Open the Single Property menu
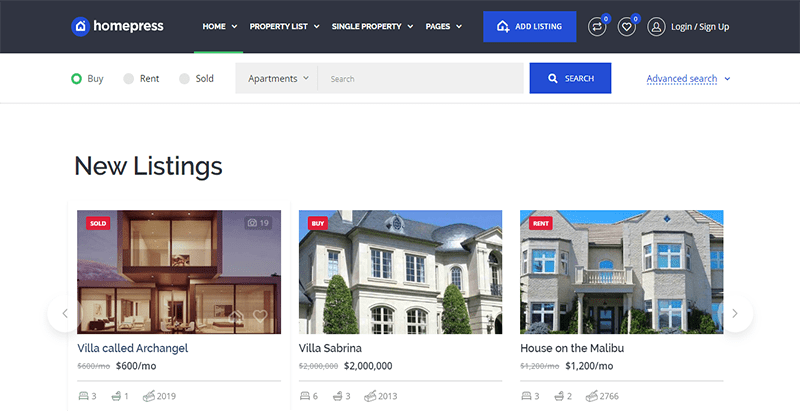 (x=372, y=27)
